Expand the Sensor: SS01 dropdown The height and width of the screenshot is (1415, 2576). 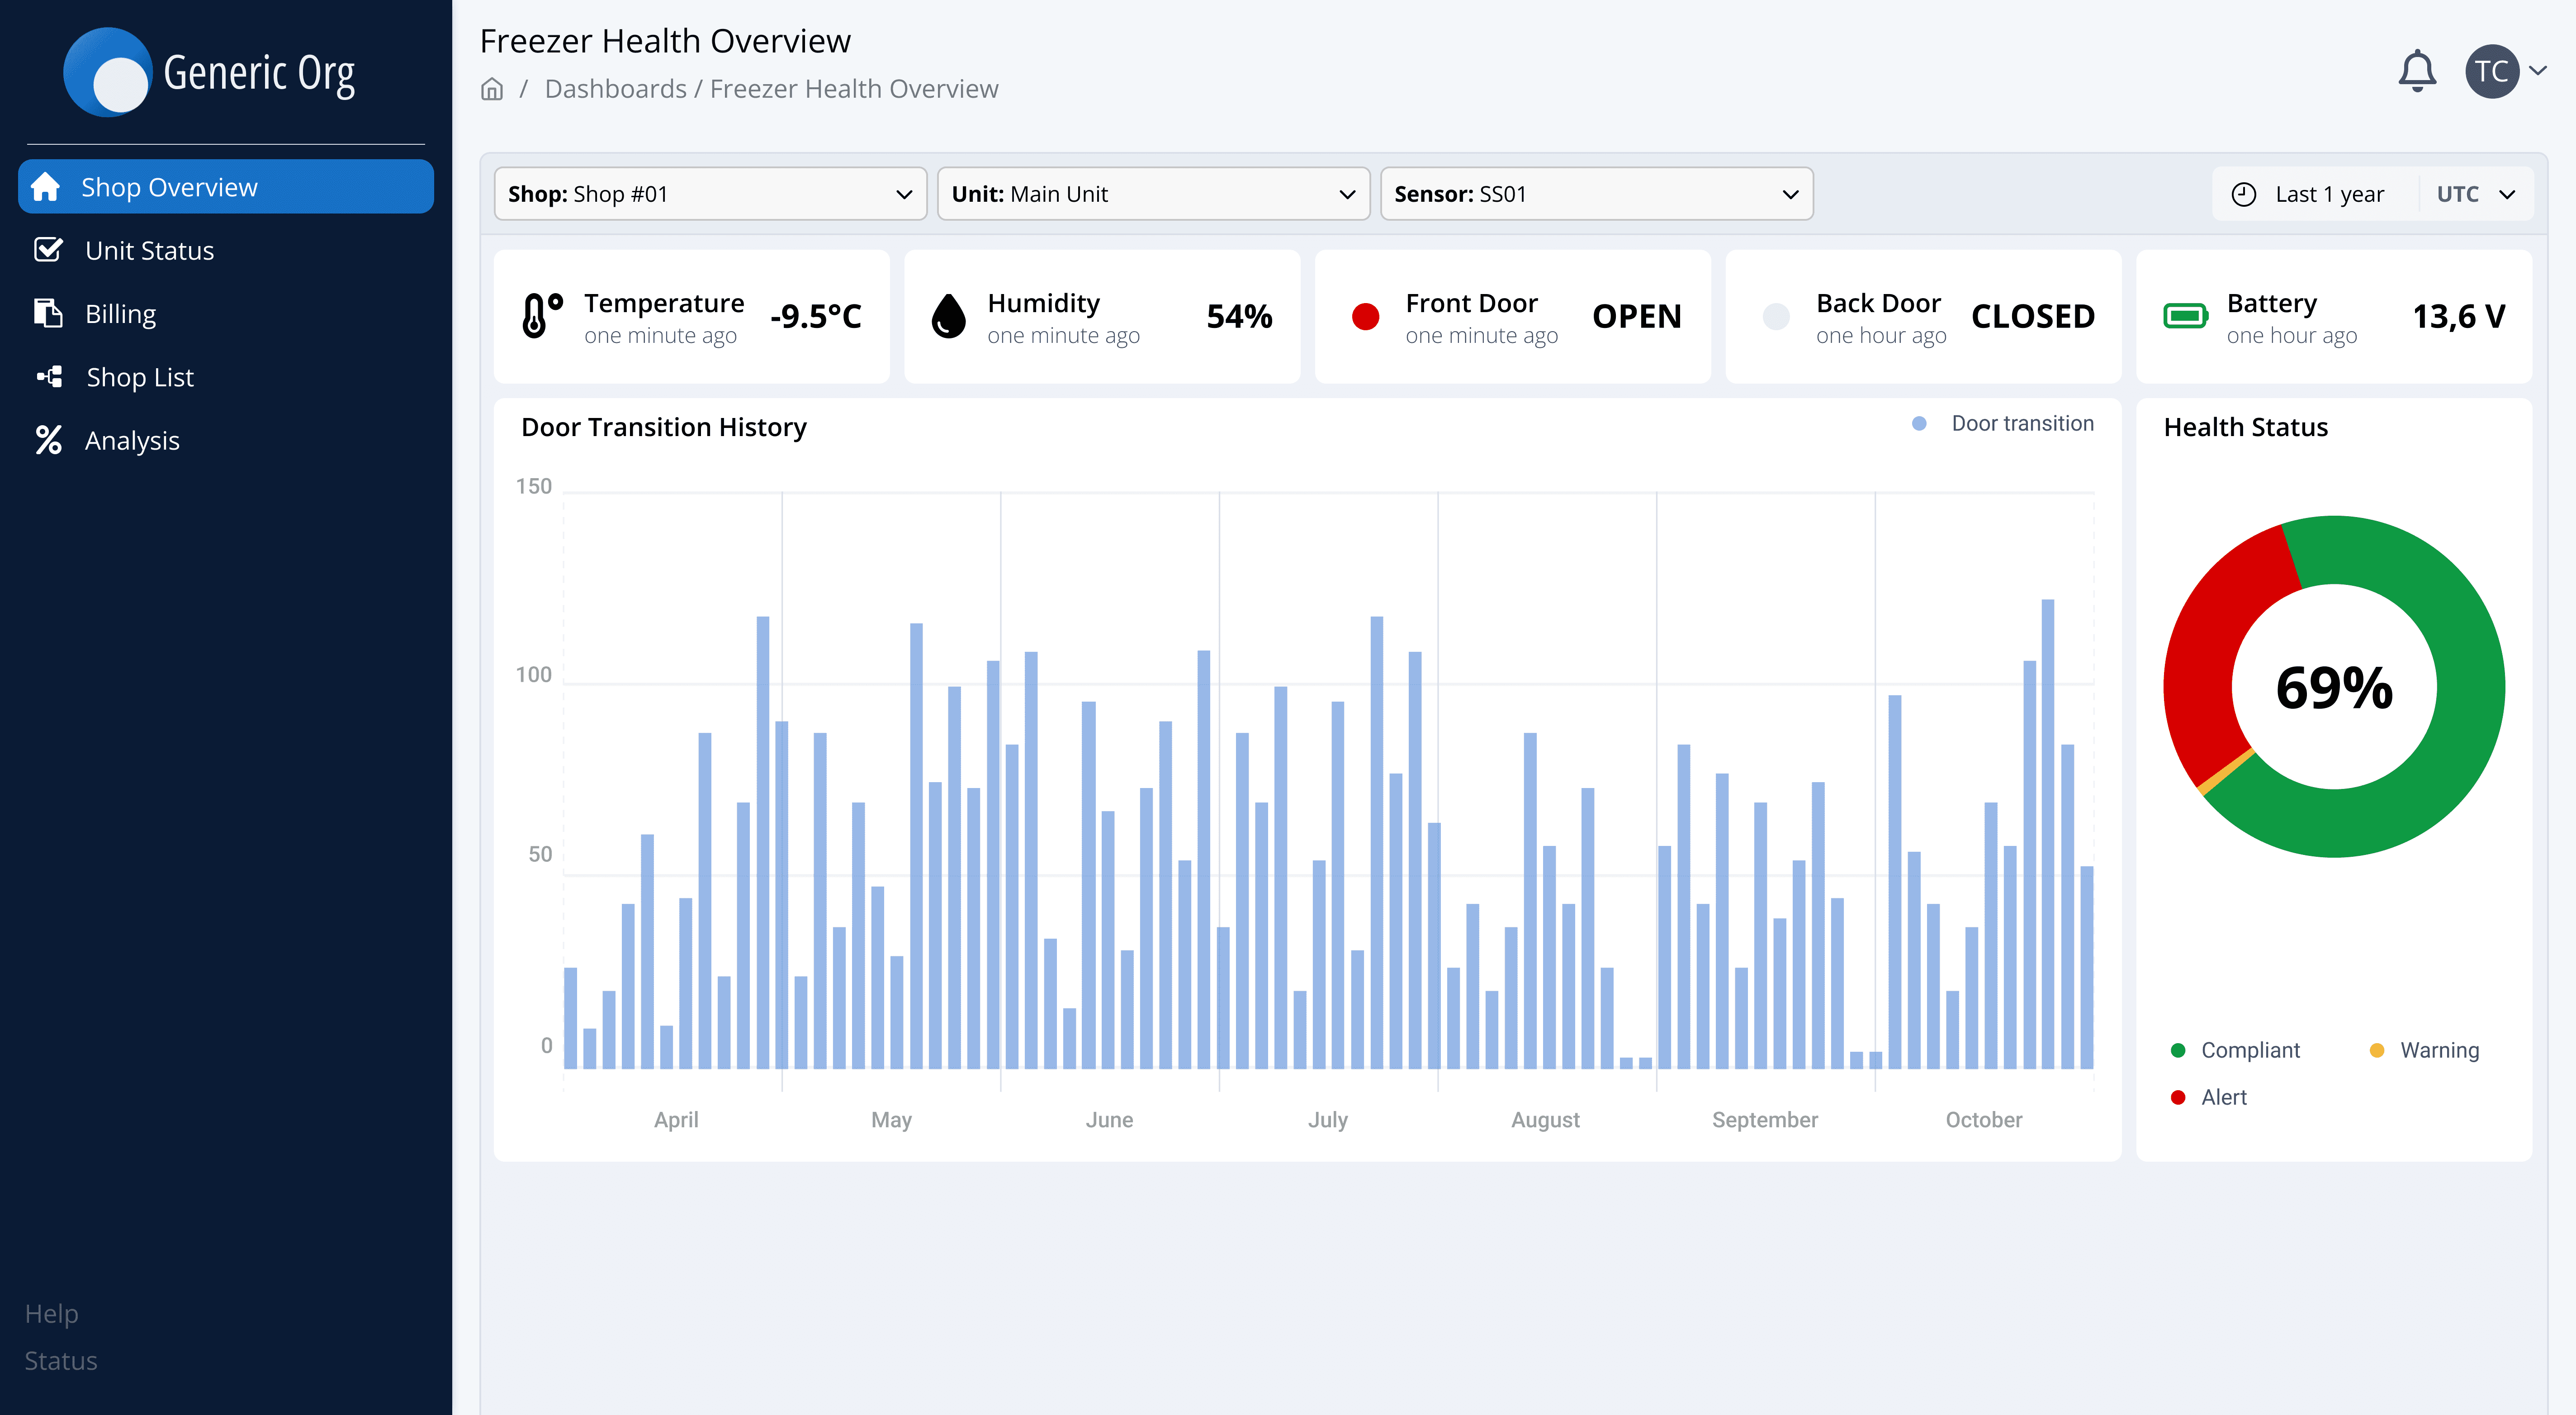pyautogui.click(x=1596, y=194)
